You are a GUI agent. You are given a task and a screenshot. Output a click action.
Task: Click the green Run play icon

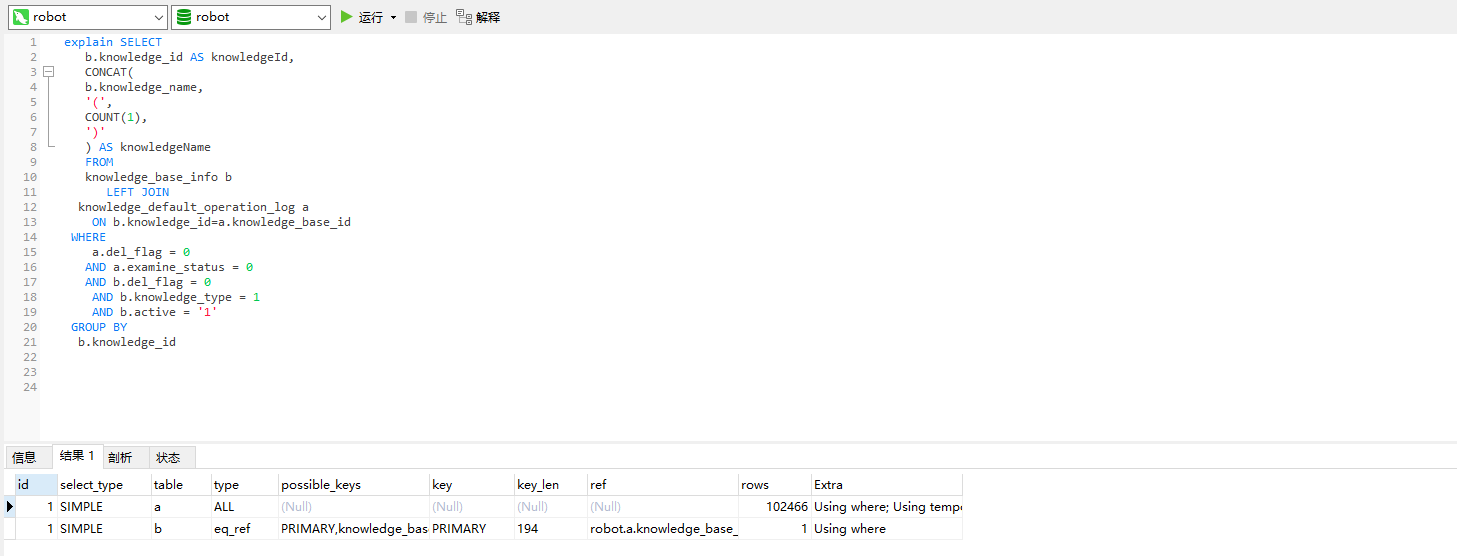(x=347, y=17)
